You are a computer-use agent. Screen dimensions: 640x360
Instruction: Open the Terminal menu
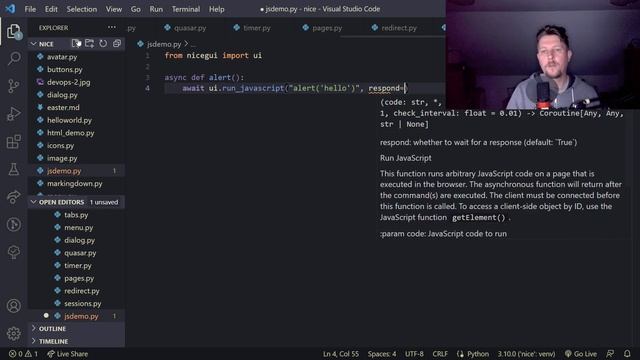click(x=186, y=9)
